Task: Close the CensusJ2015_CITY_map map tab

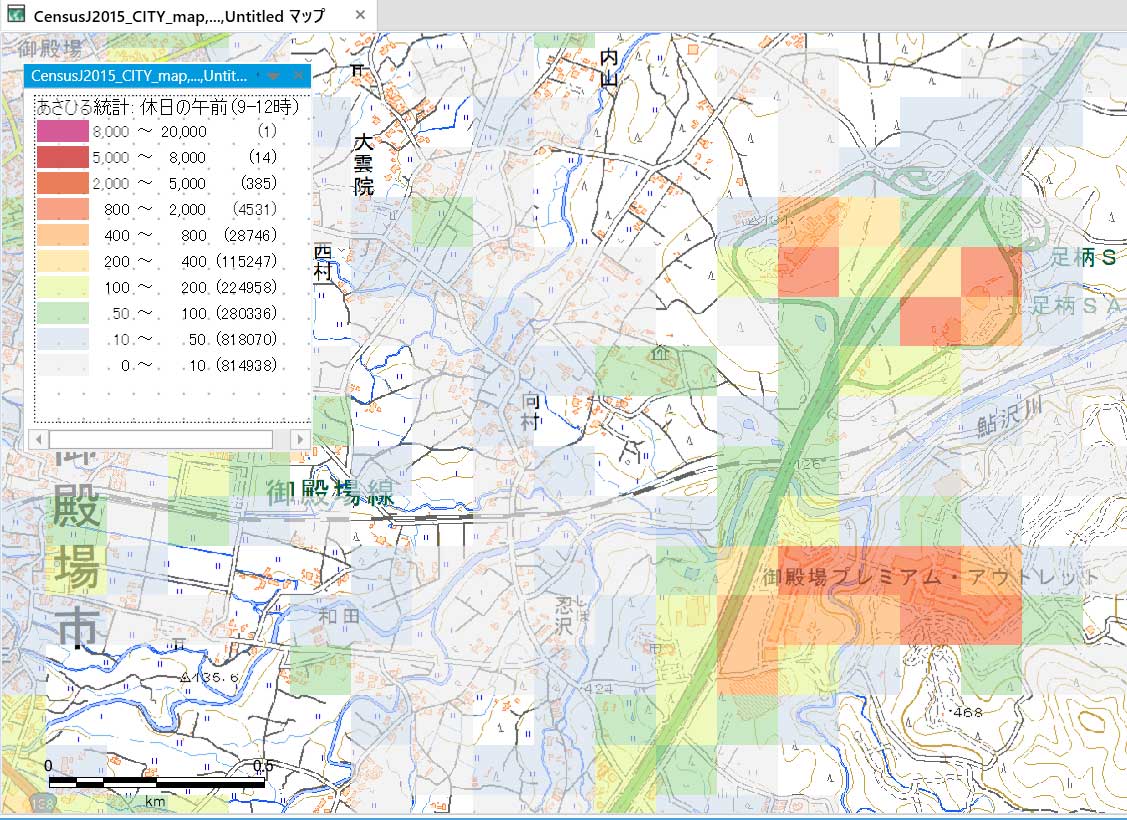Action: tap(360, 16)
